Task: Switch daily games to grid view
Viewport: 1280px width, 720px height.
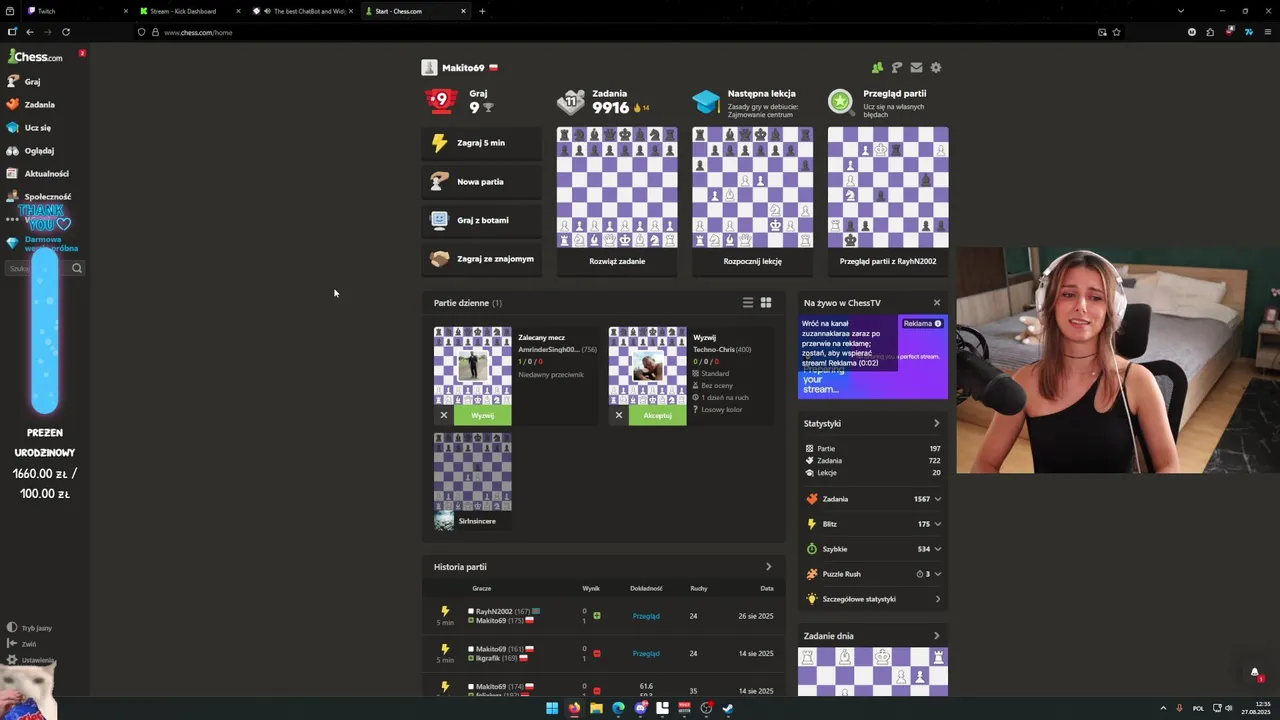Action: pyautogui.click(x=766, y=303)
